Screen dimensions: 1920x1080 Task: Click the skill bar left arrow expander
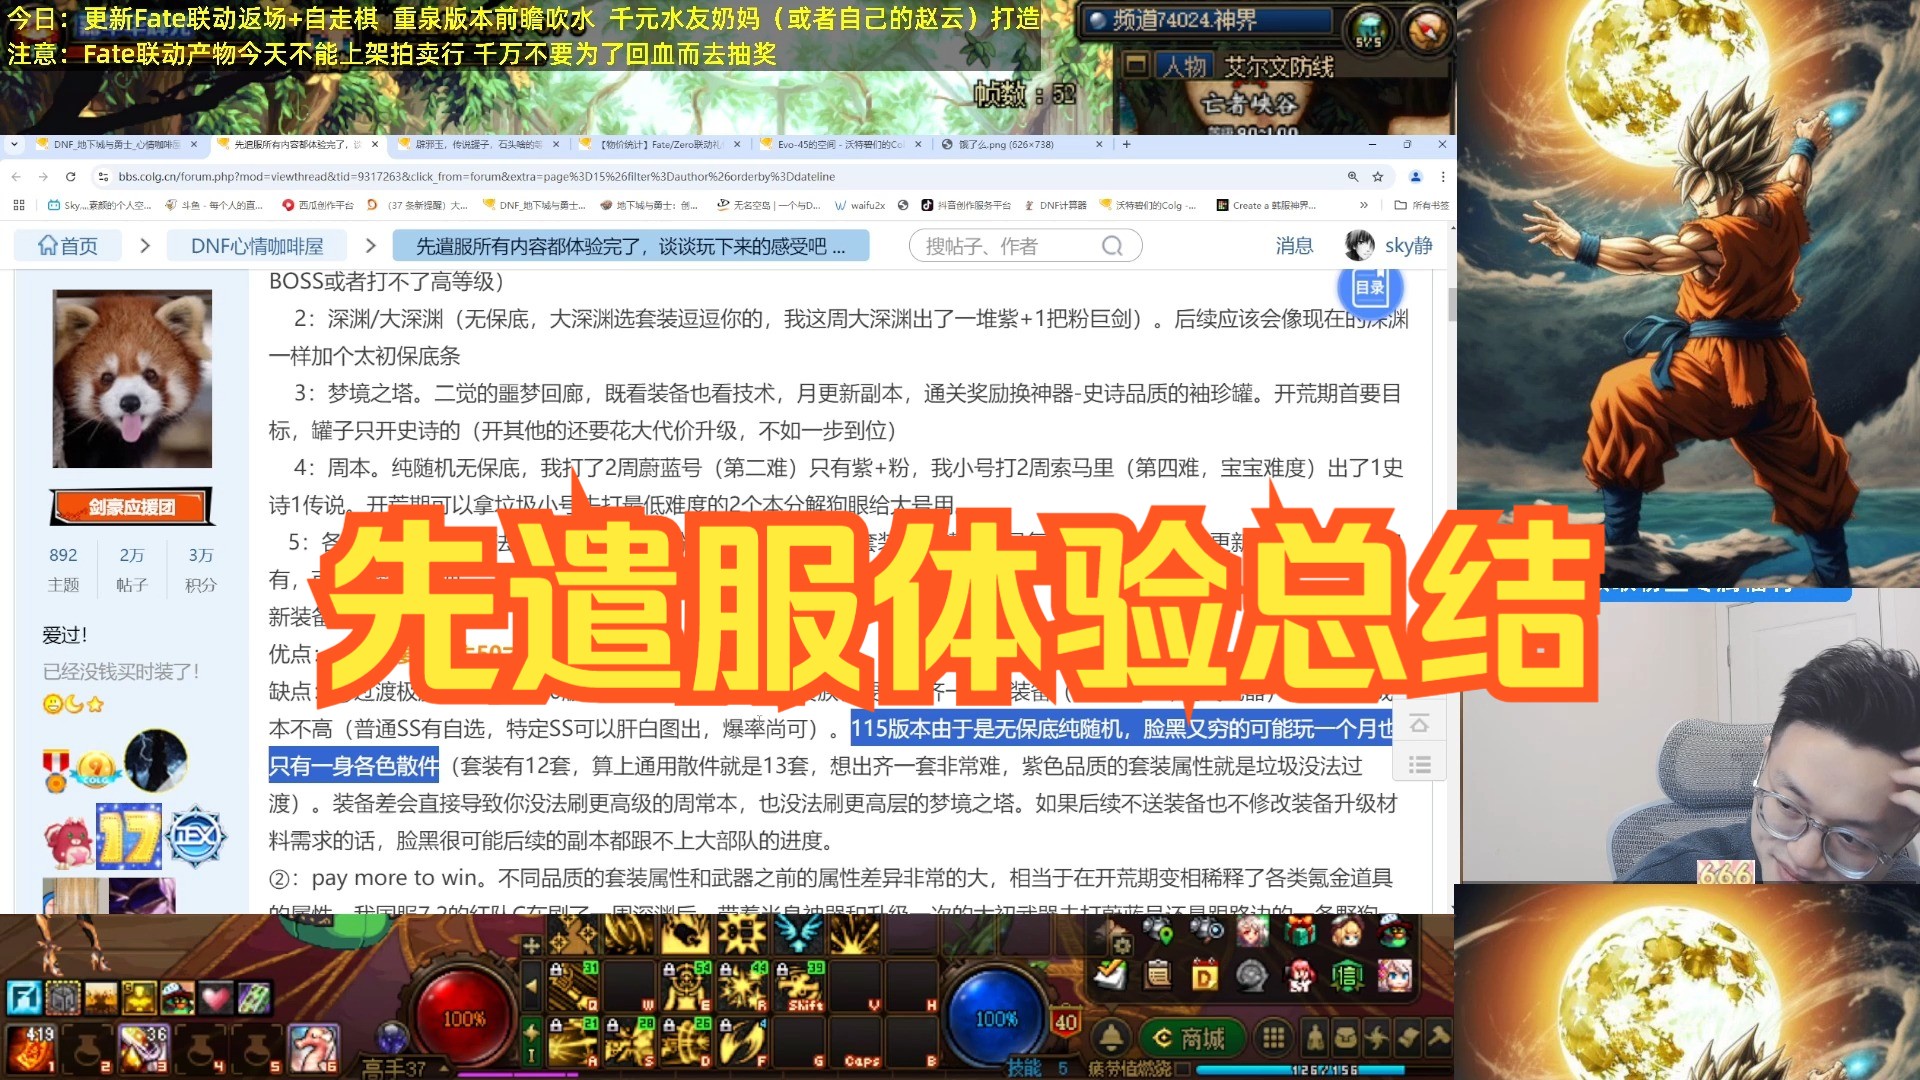(x=531, y=986)
